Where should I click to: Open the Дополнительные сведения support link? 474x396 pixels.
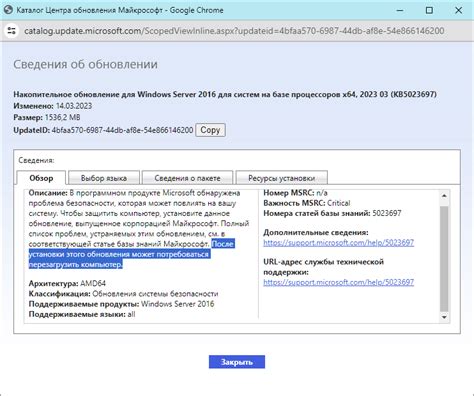pos(339,243)
